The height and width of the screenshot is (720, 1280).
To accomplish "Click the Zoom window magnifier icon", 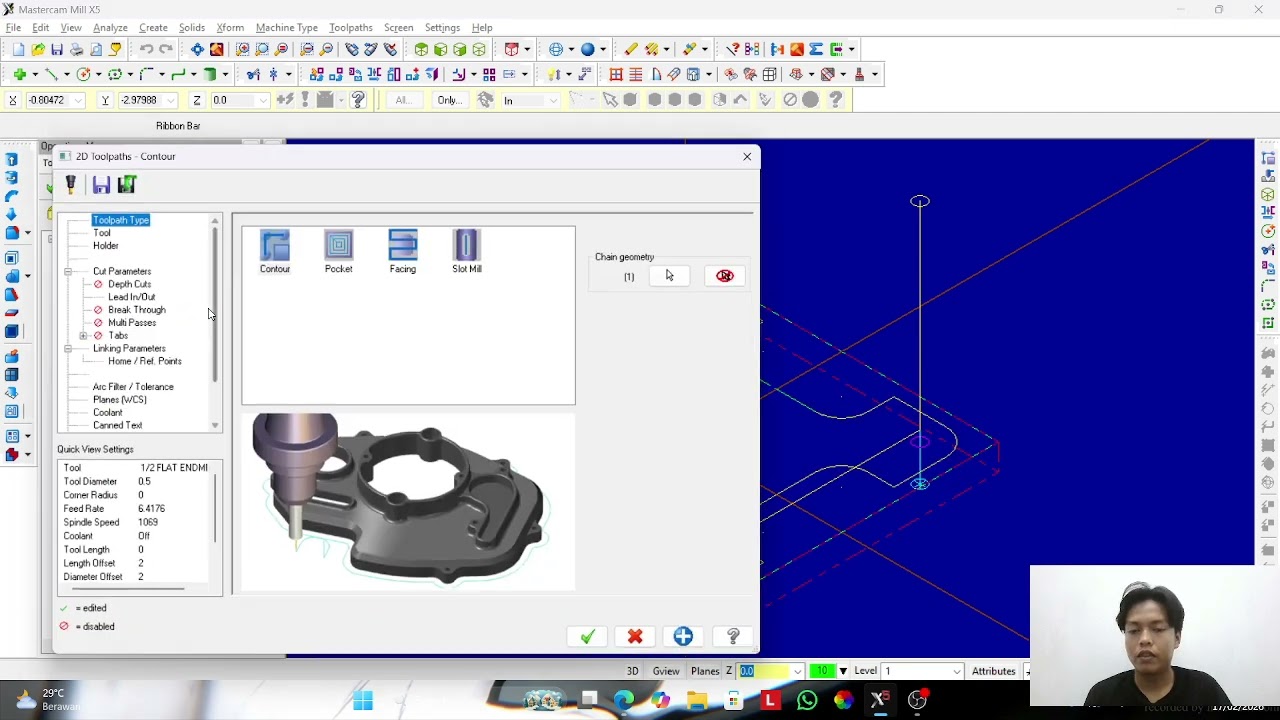I will click(243, 50).
